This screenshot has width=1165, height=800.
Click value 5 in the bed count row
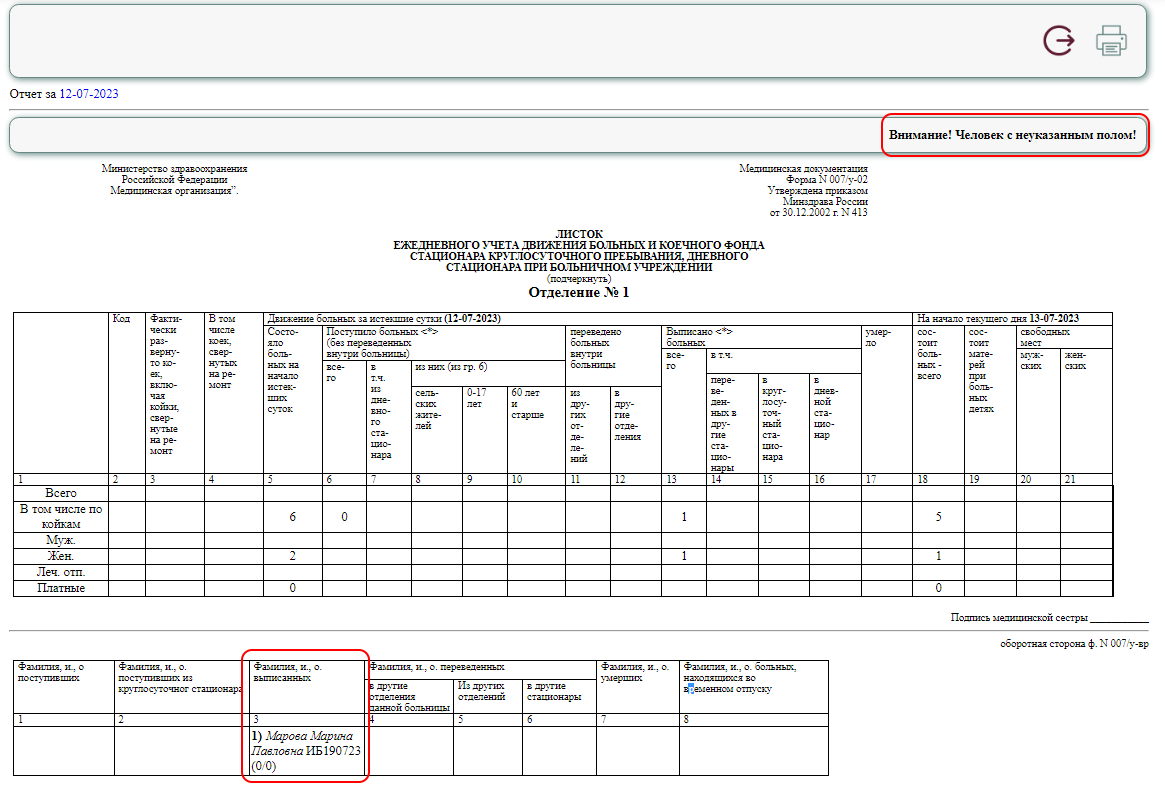point(938,517)
